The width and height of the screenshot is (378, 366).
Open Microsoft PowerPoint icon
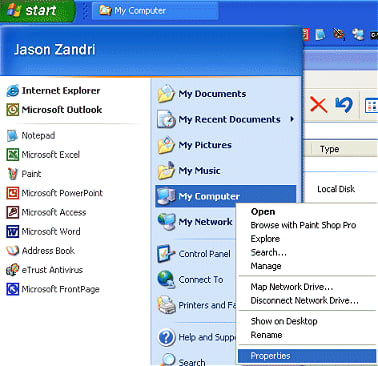(x=13, y=193)
